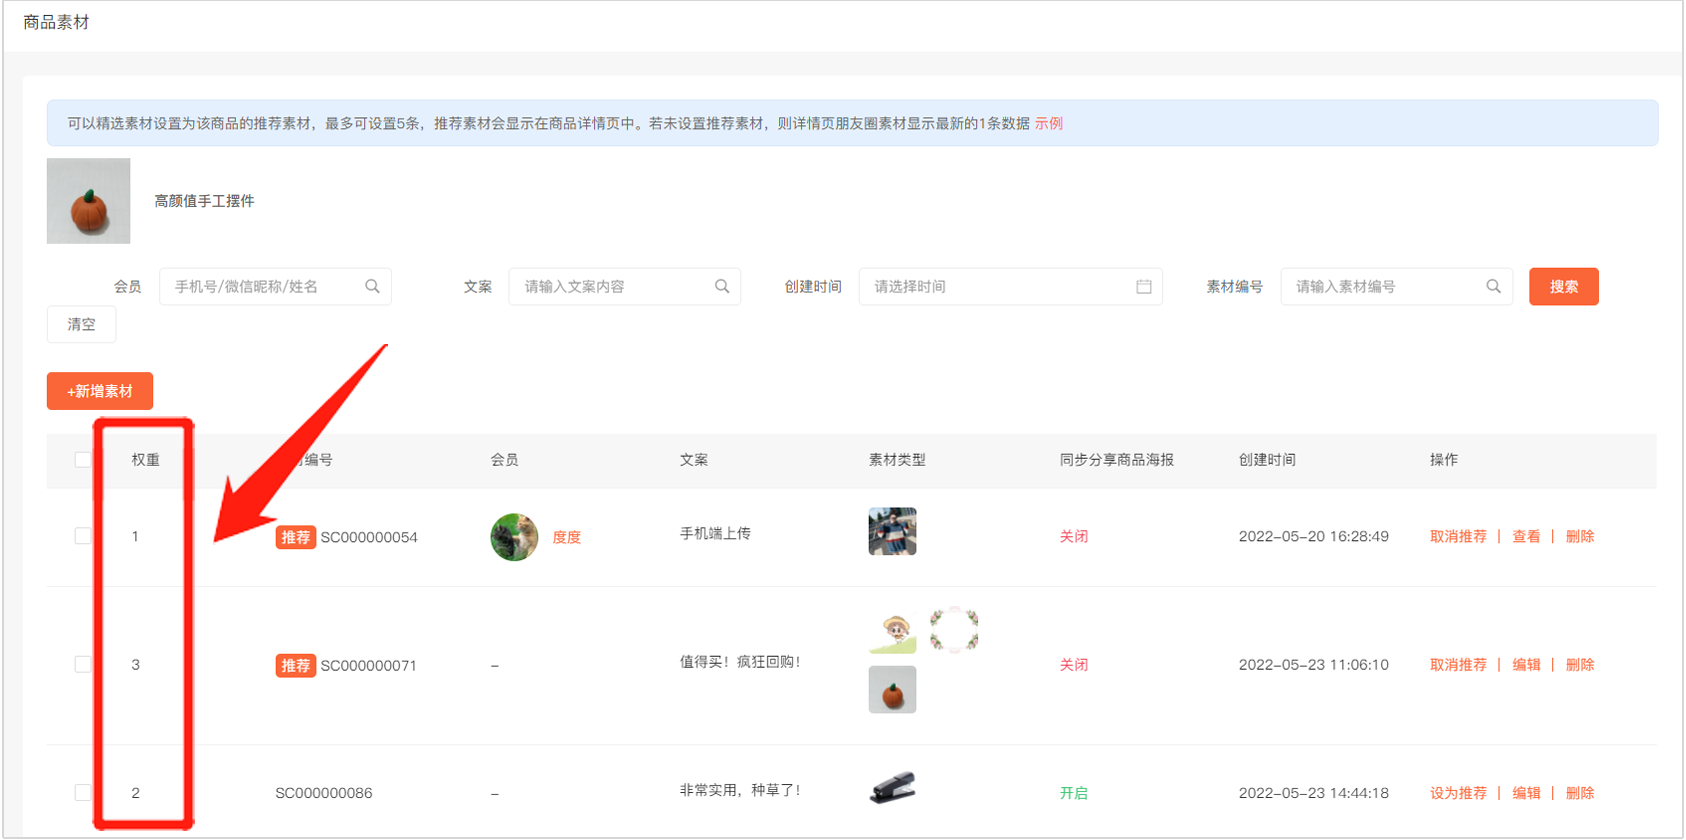Image resolution: width=1686 pixels, height=840 pixels.
Task: Open the calendar icon in creation time field
Action: (x=1144, y=287)
